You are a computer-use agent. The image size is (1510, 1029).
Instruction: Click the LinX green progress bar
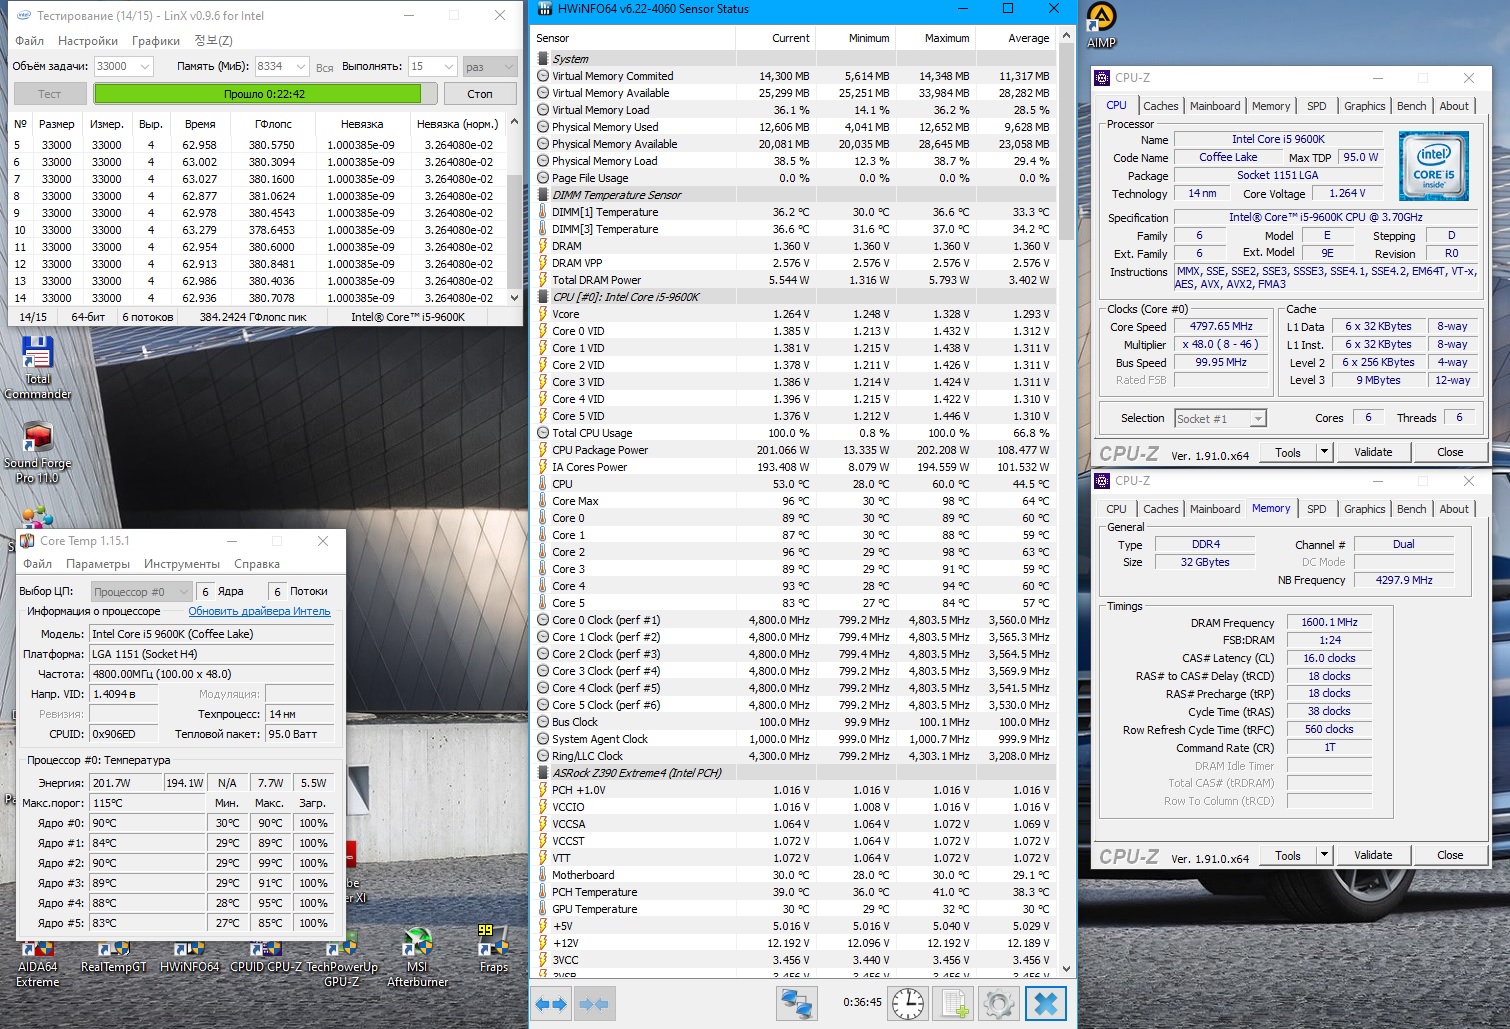pyautogui.click(x=265, y=94)
